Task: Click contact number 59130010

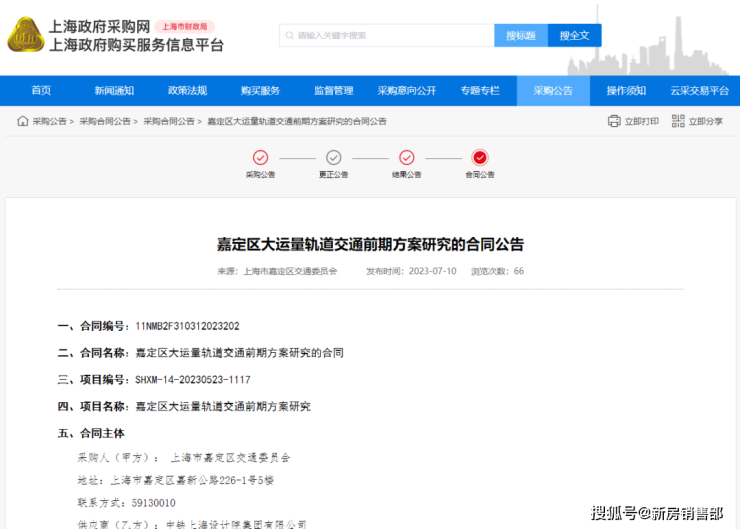Action: [154, 503]
